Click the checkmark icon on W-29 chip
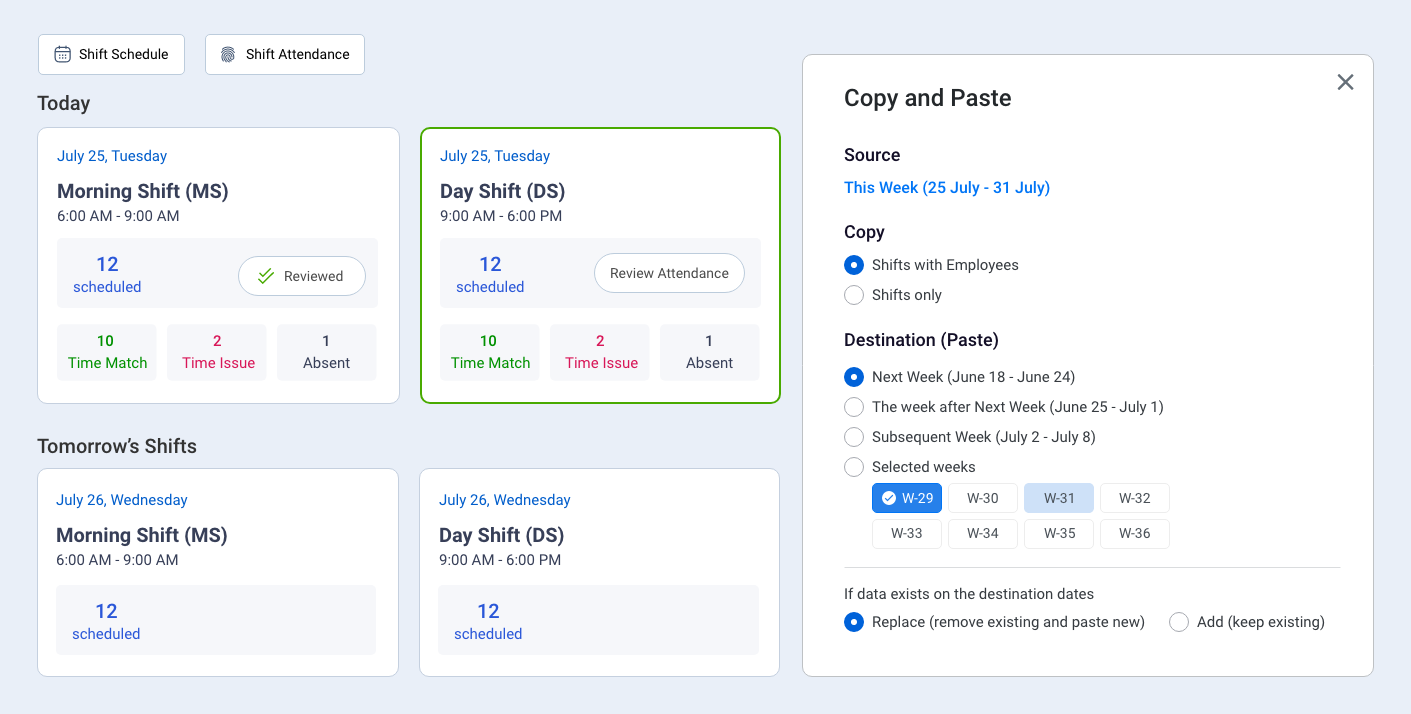 pos(888,498)
